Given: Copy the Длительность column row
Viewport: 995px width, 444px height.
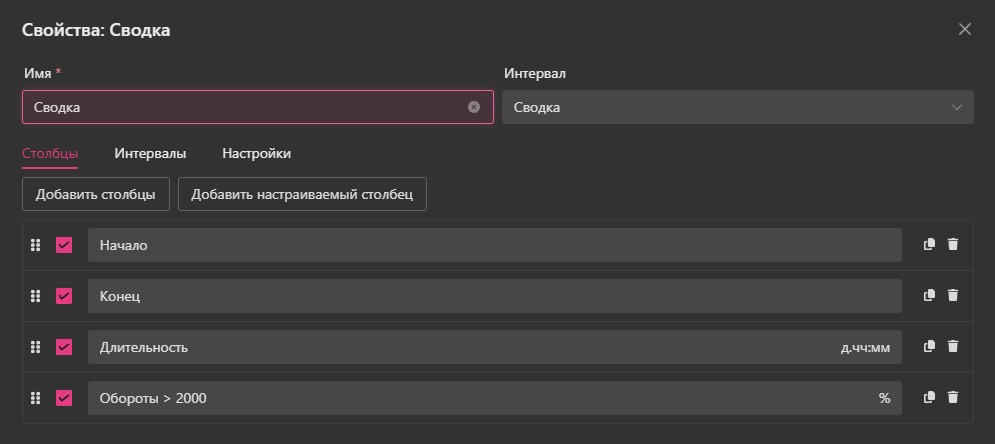Looking at the screenshot, I should pyautogui.click(x=929, y=346).
